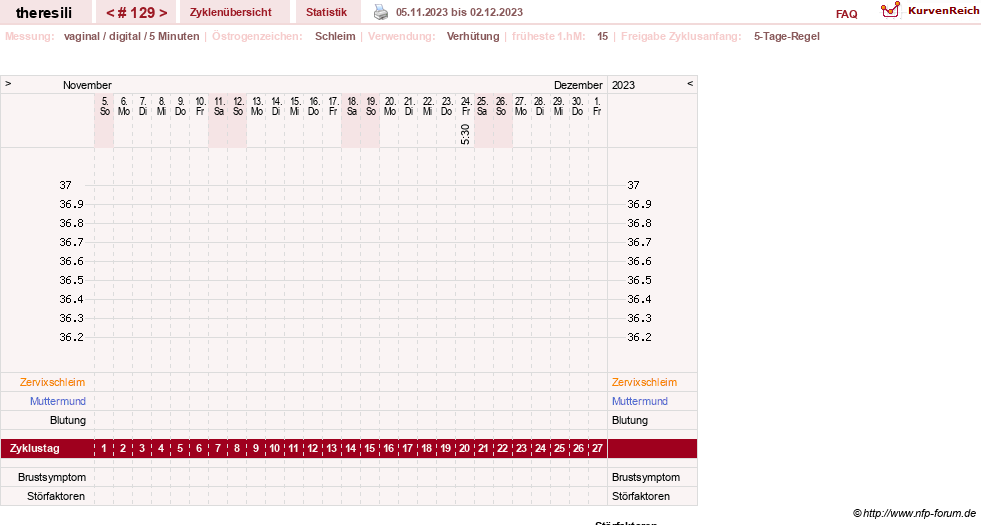
Task: Click cycle day 27 cell
Action: click(x=597, y=449)
